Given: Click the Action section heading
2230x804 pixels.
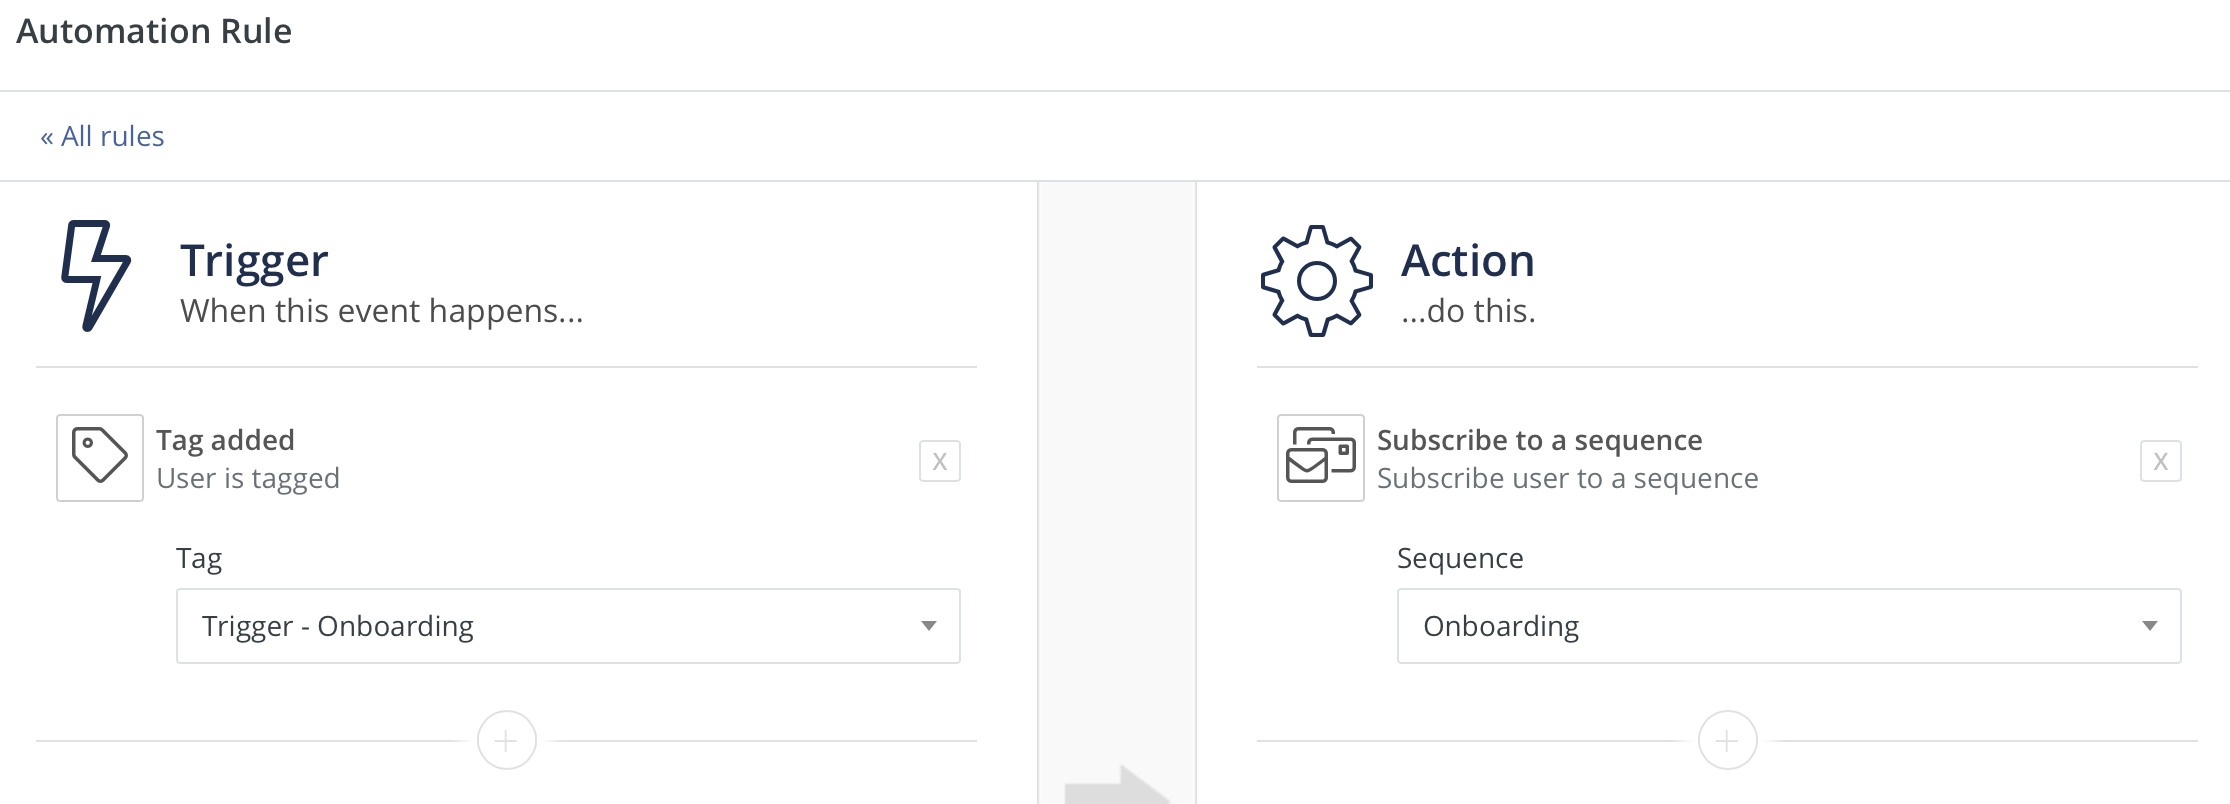Looking at the screenshot, I should pyautogui.click(x=1467, y=261).
